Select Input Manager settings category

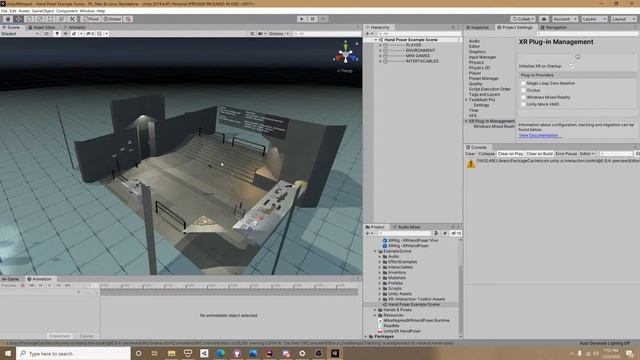pyautogui.click(x=482, y=57)
